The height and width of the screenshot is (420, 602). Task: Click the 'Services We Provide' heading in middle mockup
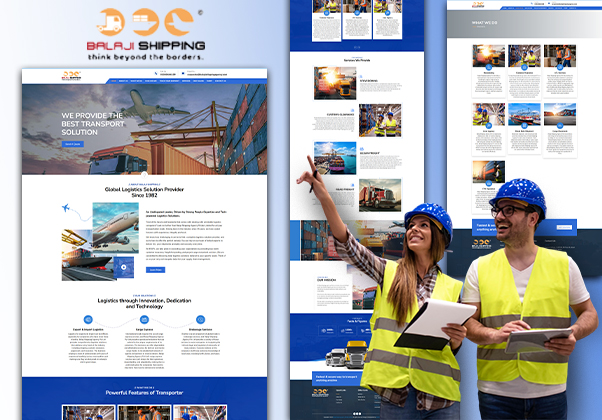[x=357, y=60]
